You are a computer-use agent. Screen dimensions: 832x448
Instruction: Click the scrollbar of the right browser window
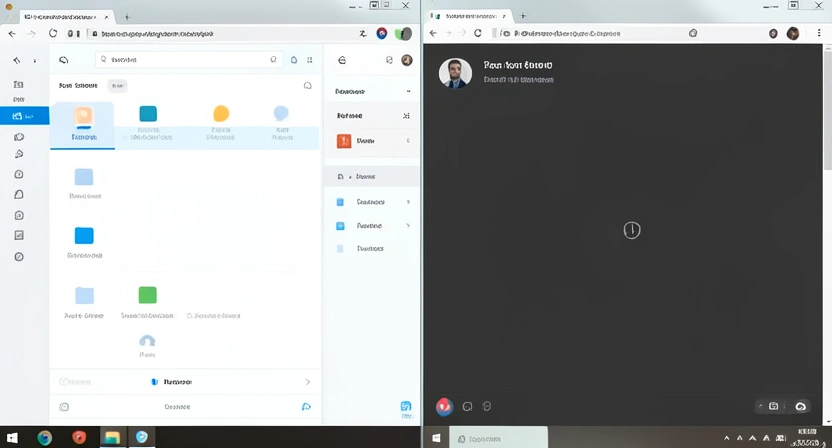827,108
